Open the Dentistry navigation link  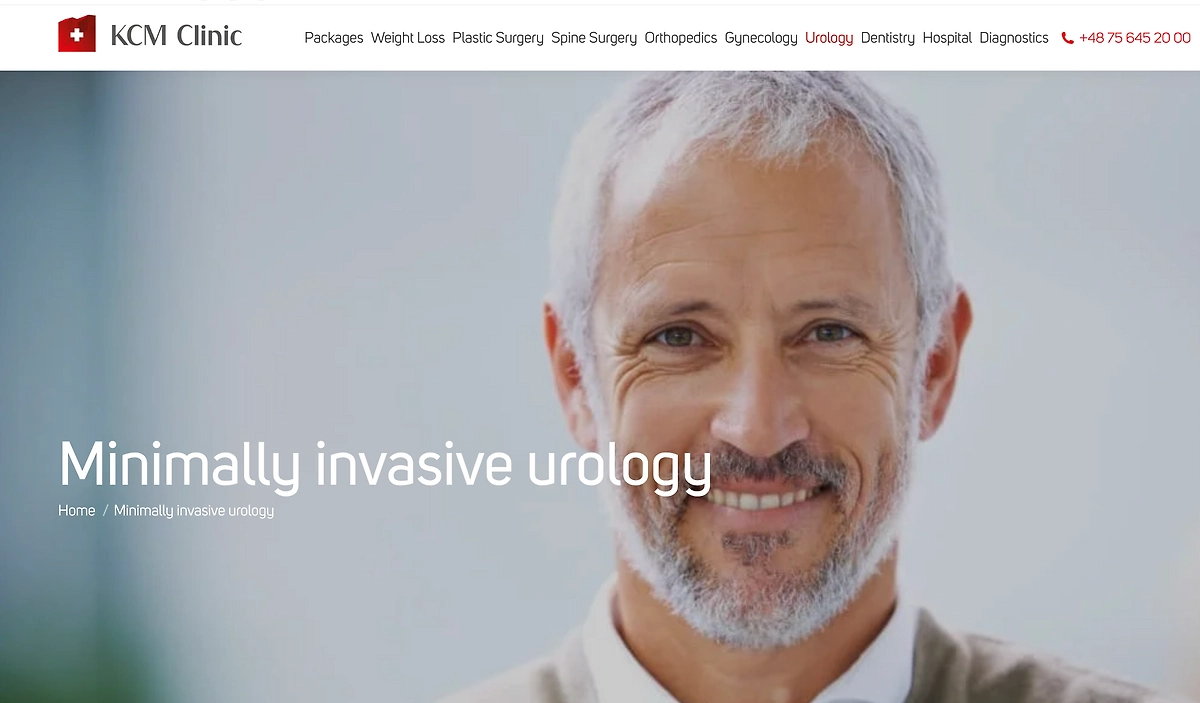[x=888, y=38]
